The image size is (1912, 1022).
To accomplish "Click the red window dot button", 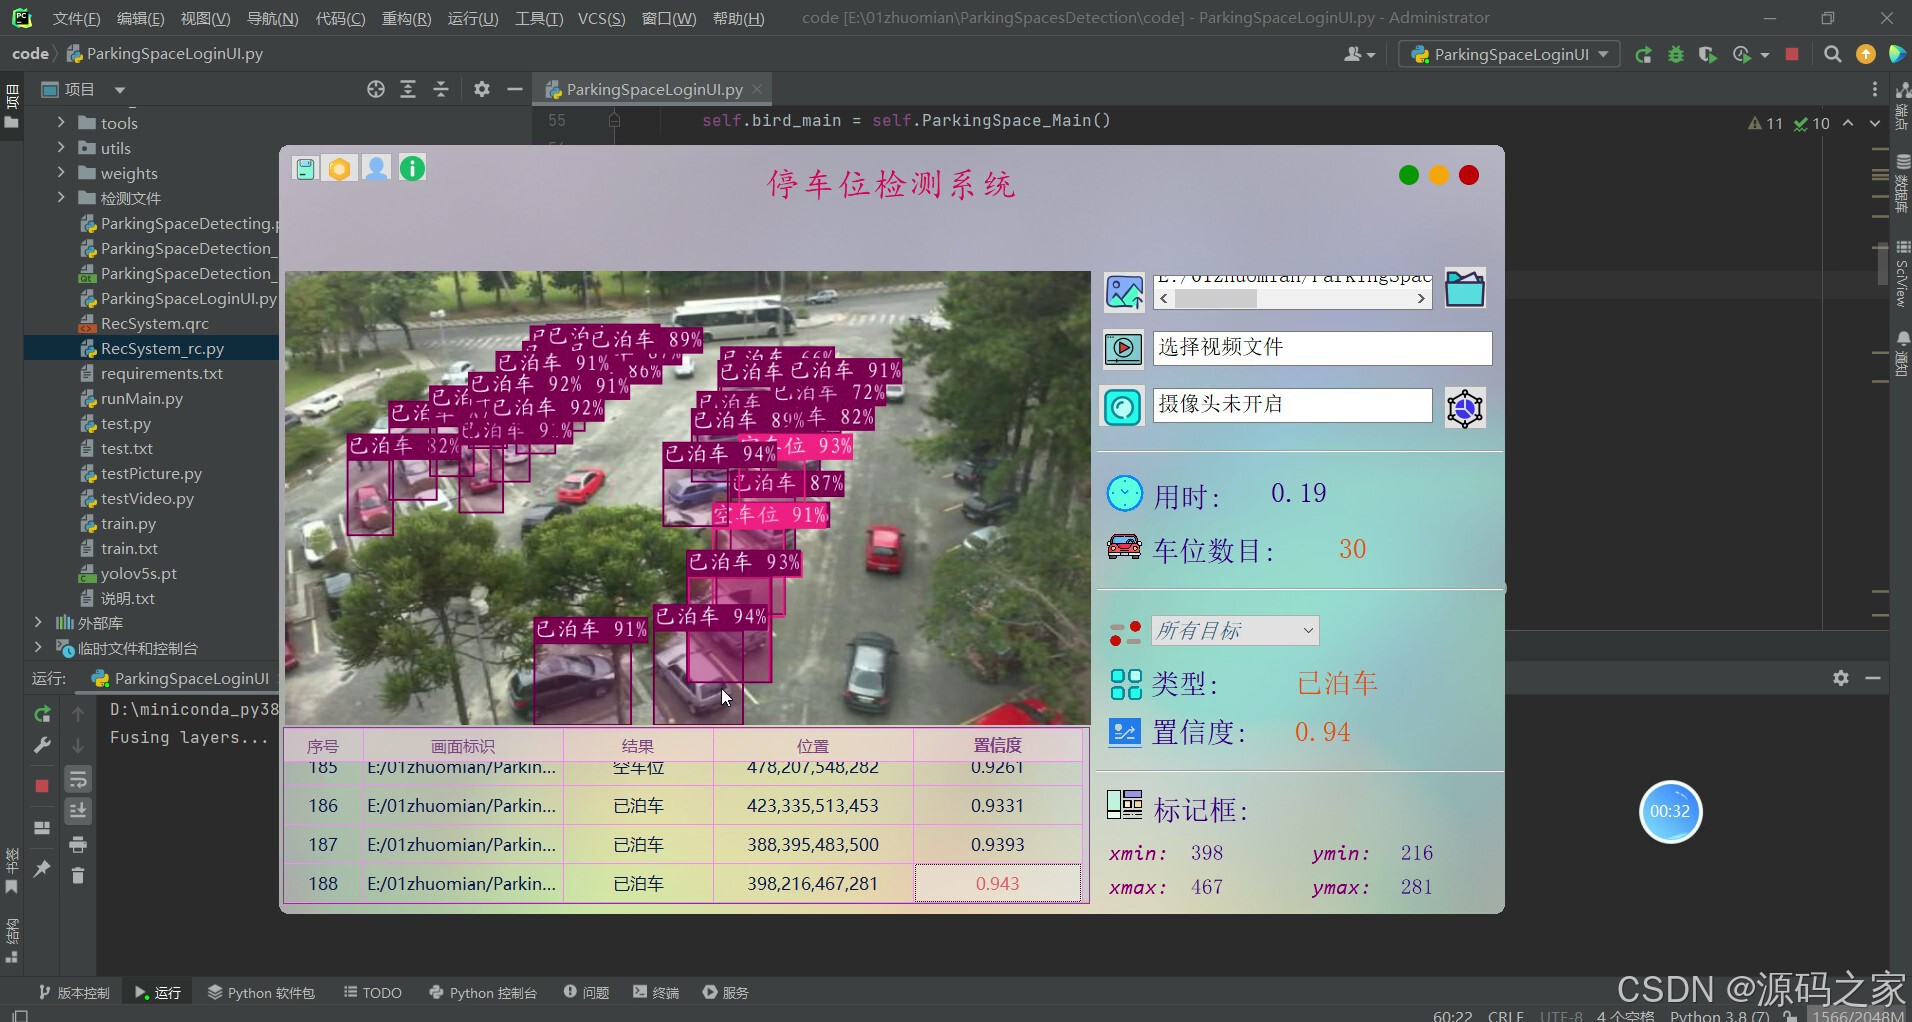I will pos(1469,176).
